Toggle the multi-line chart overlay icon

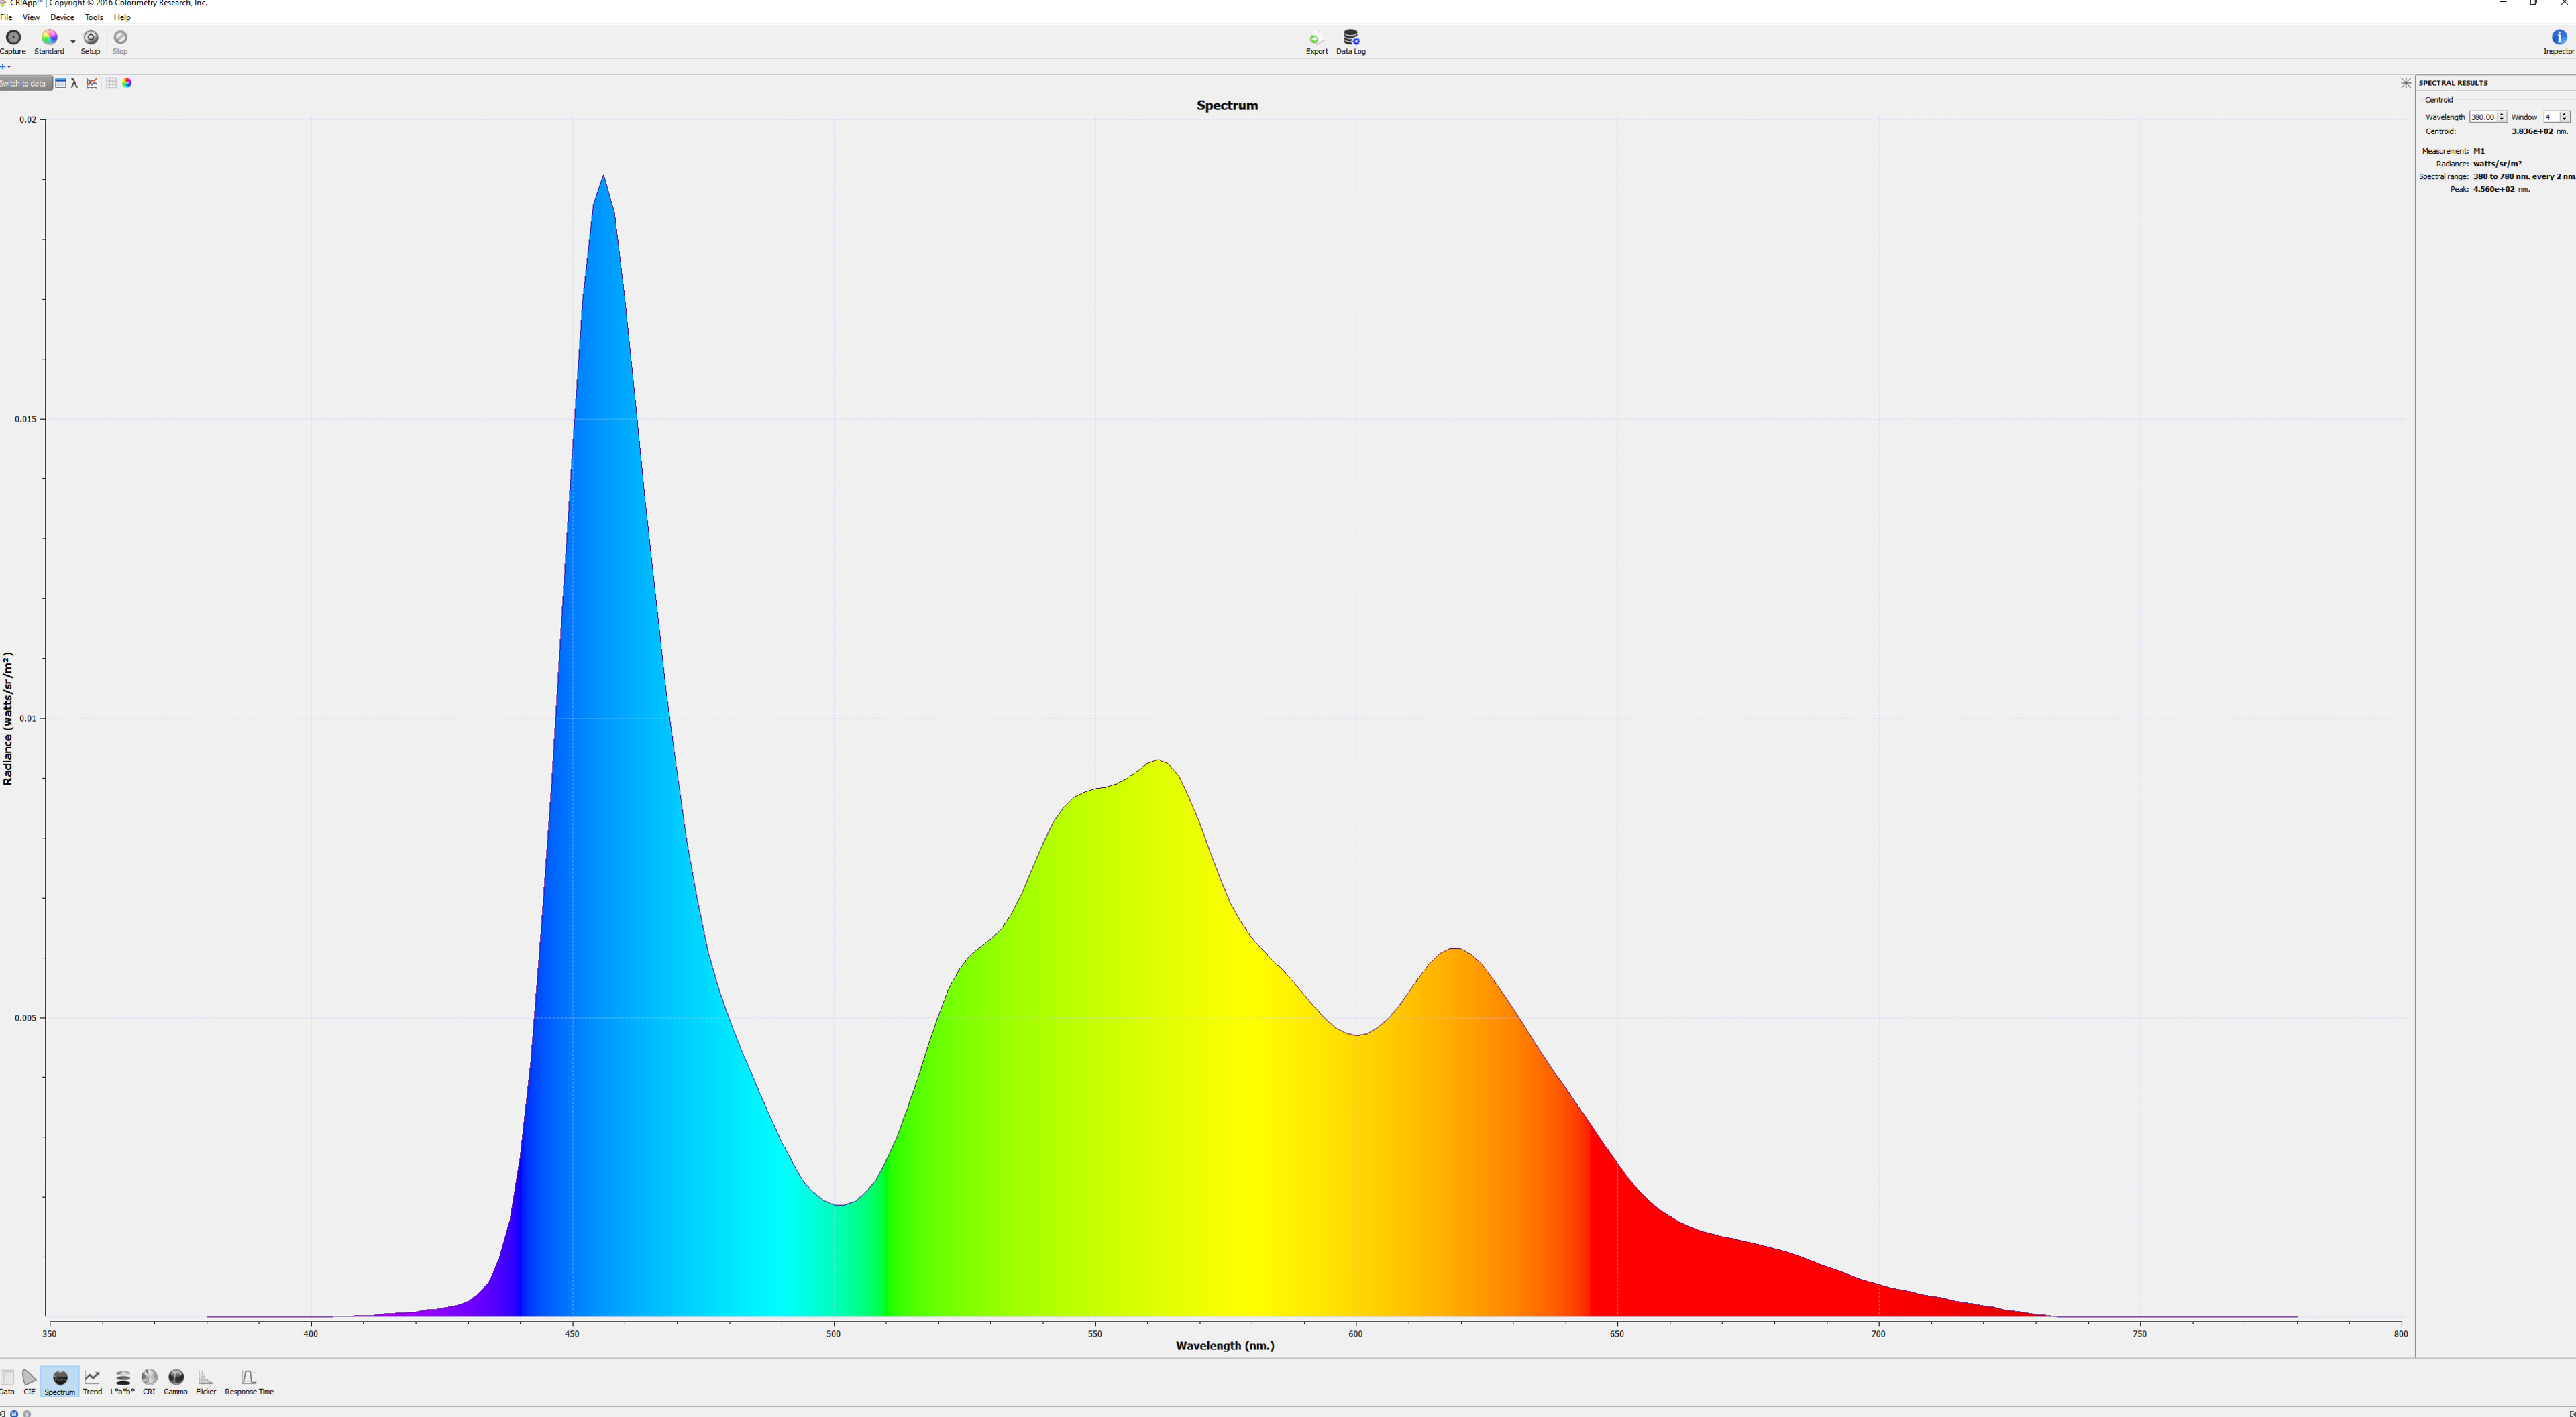(x=92, y=83)
